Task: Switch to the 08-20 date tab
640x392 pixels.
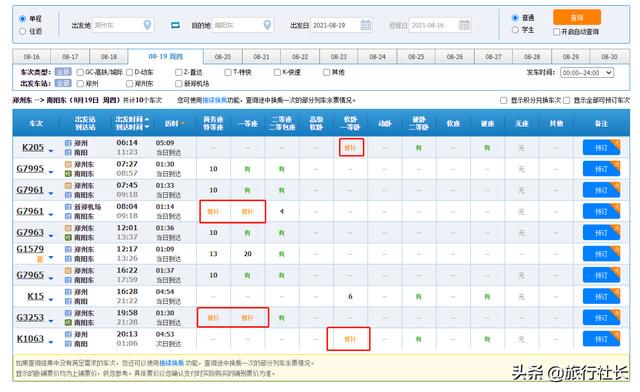Action: point(223,57)
